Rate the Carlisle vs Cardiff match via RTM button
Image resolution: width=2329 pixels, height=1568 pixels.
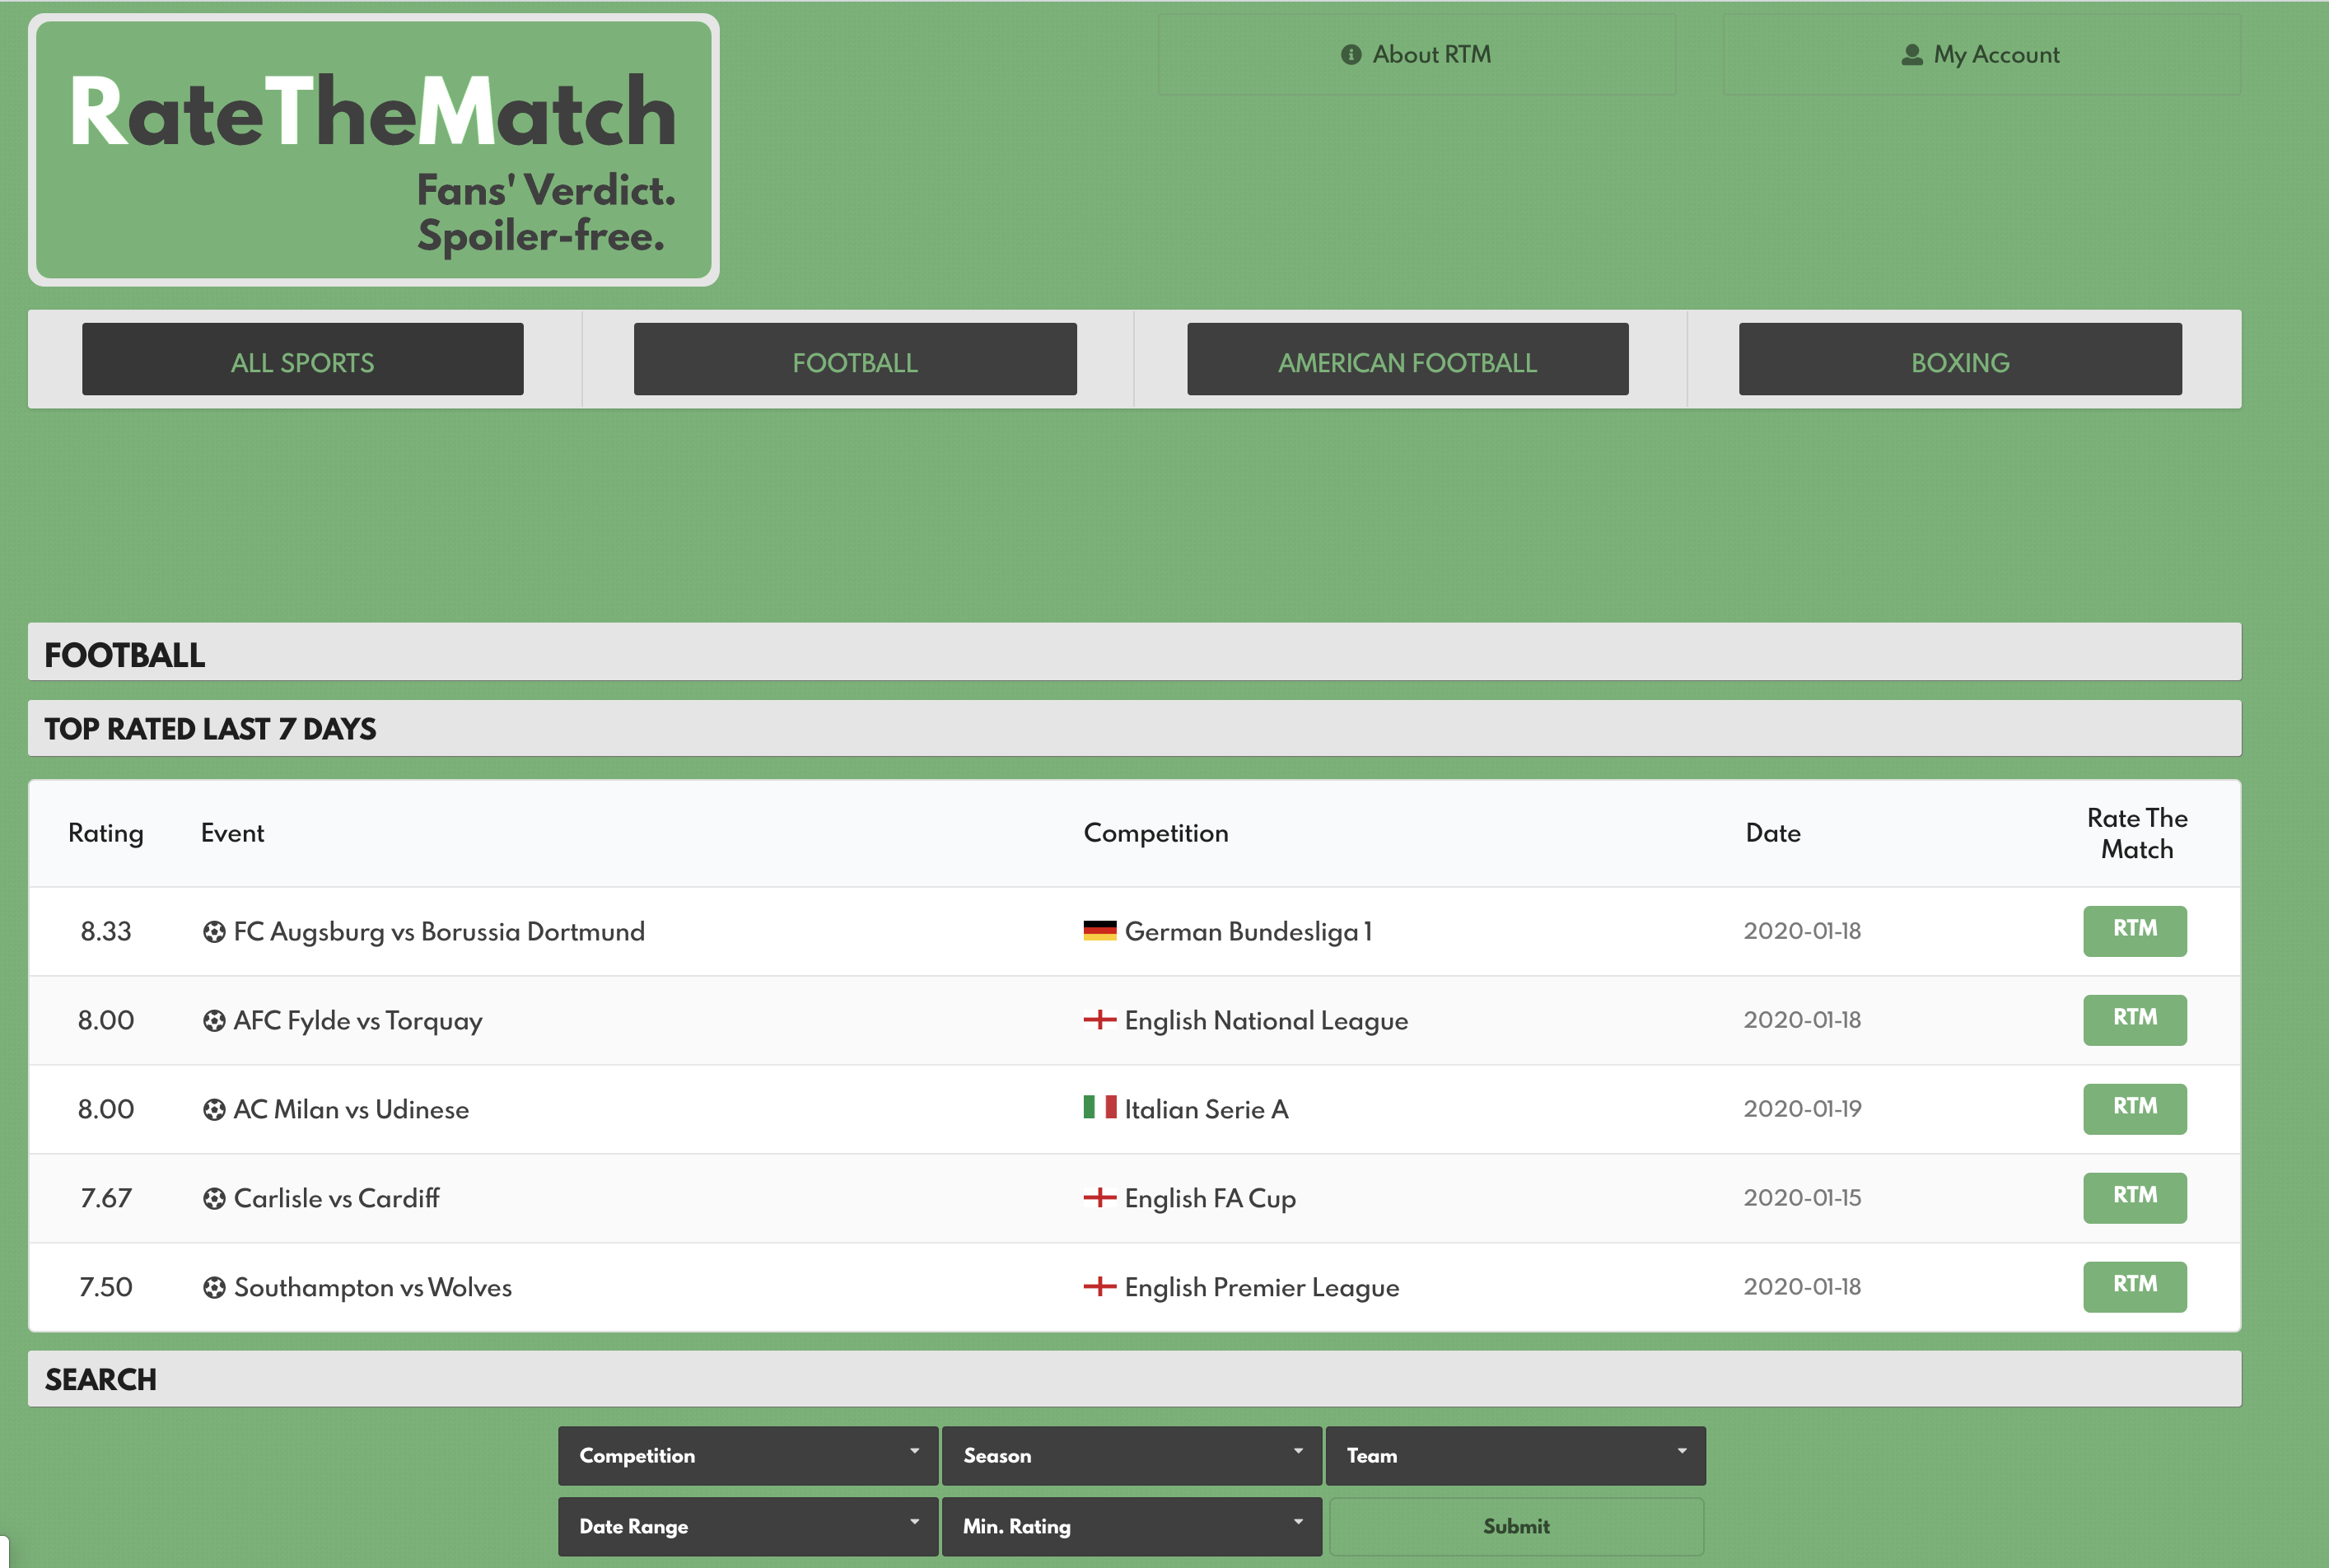click(2135, 1198)
